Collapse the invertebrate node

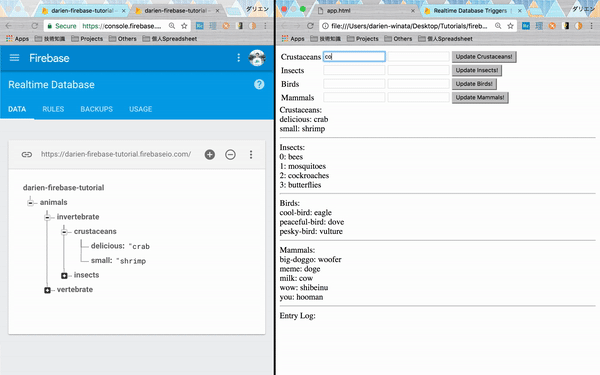[47, 217]
